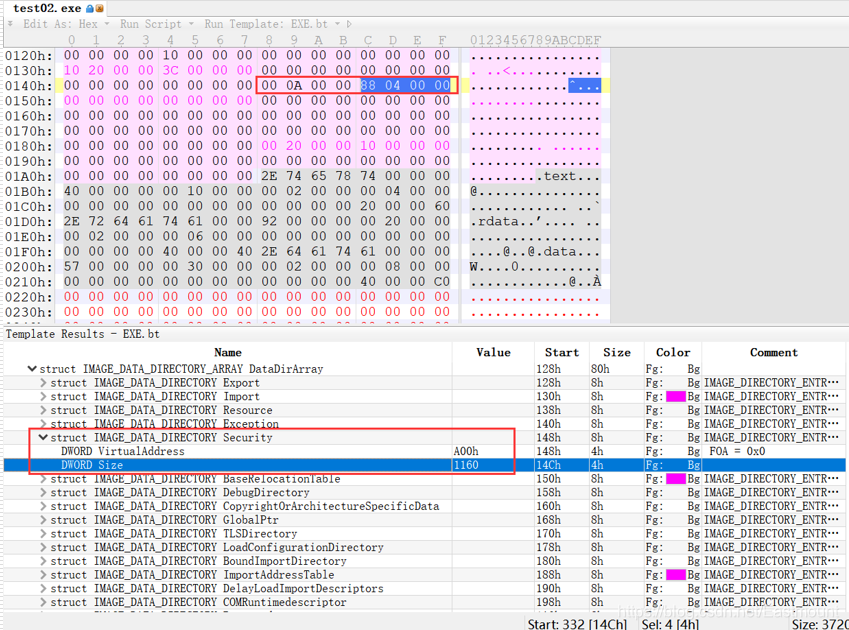The image size is (849, 630).
Task: Click hex byte 0A in row 0140h
Action: pos(294,86)
